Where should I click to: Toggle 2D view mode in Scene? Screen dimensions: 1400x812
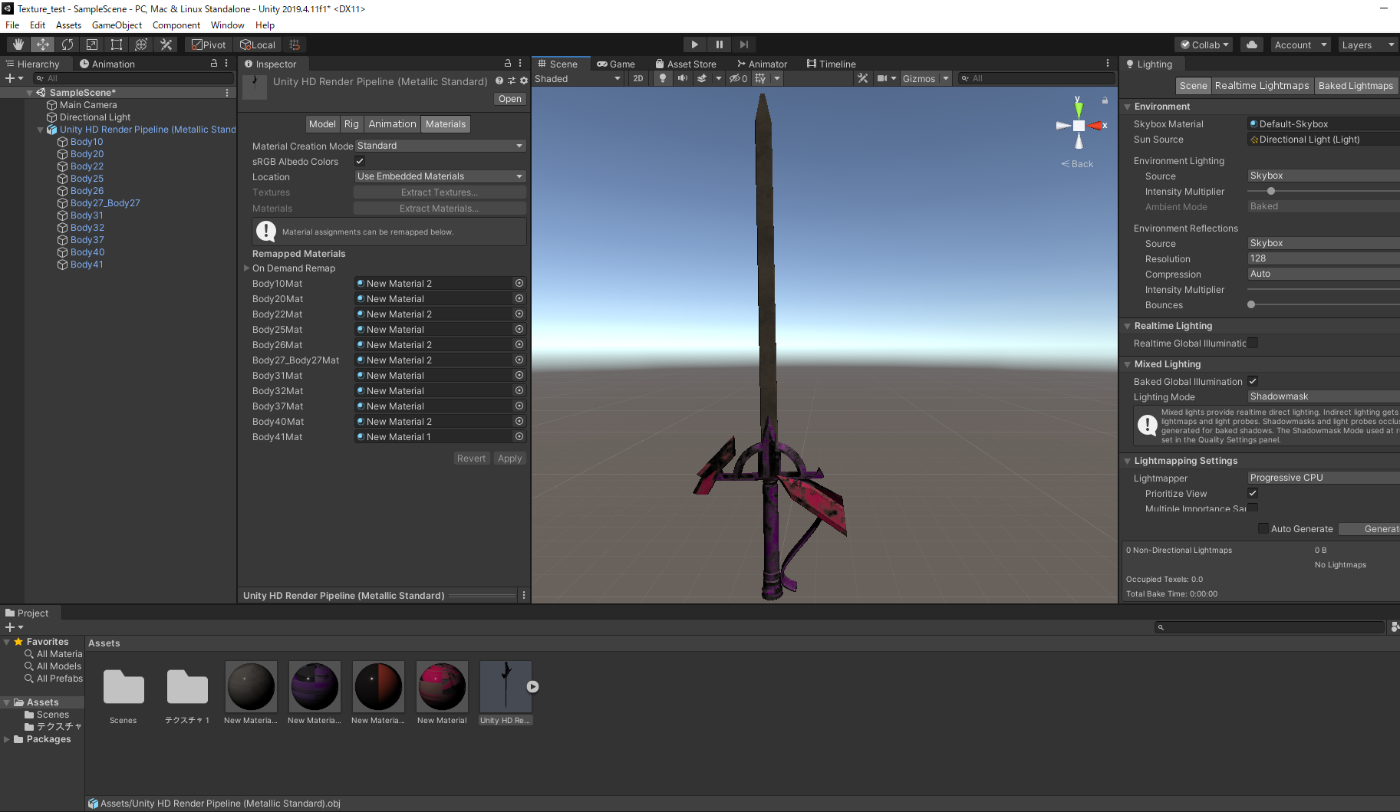(x=638, y=78)
